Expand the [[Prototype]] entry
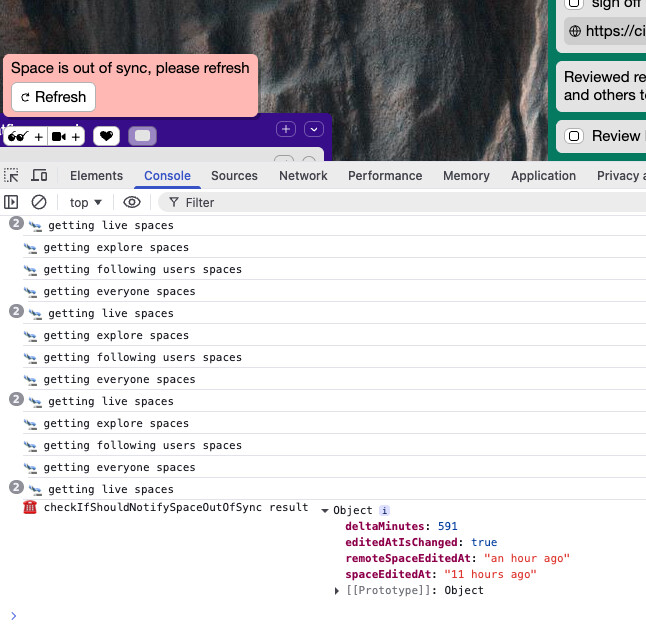 pos(337,591)
